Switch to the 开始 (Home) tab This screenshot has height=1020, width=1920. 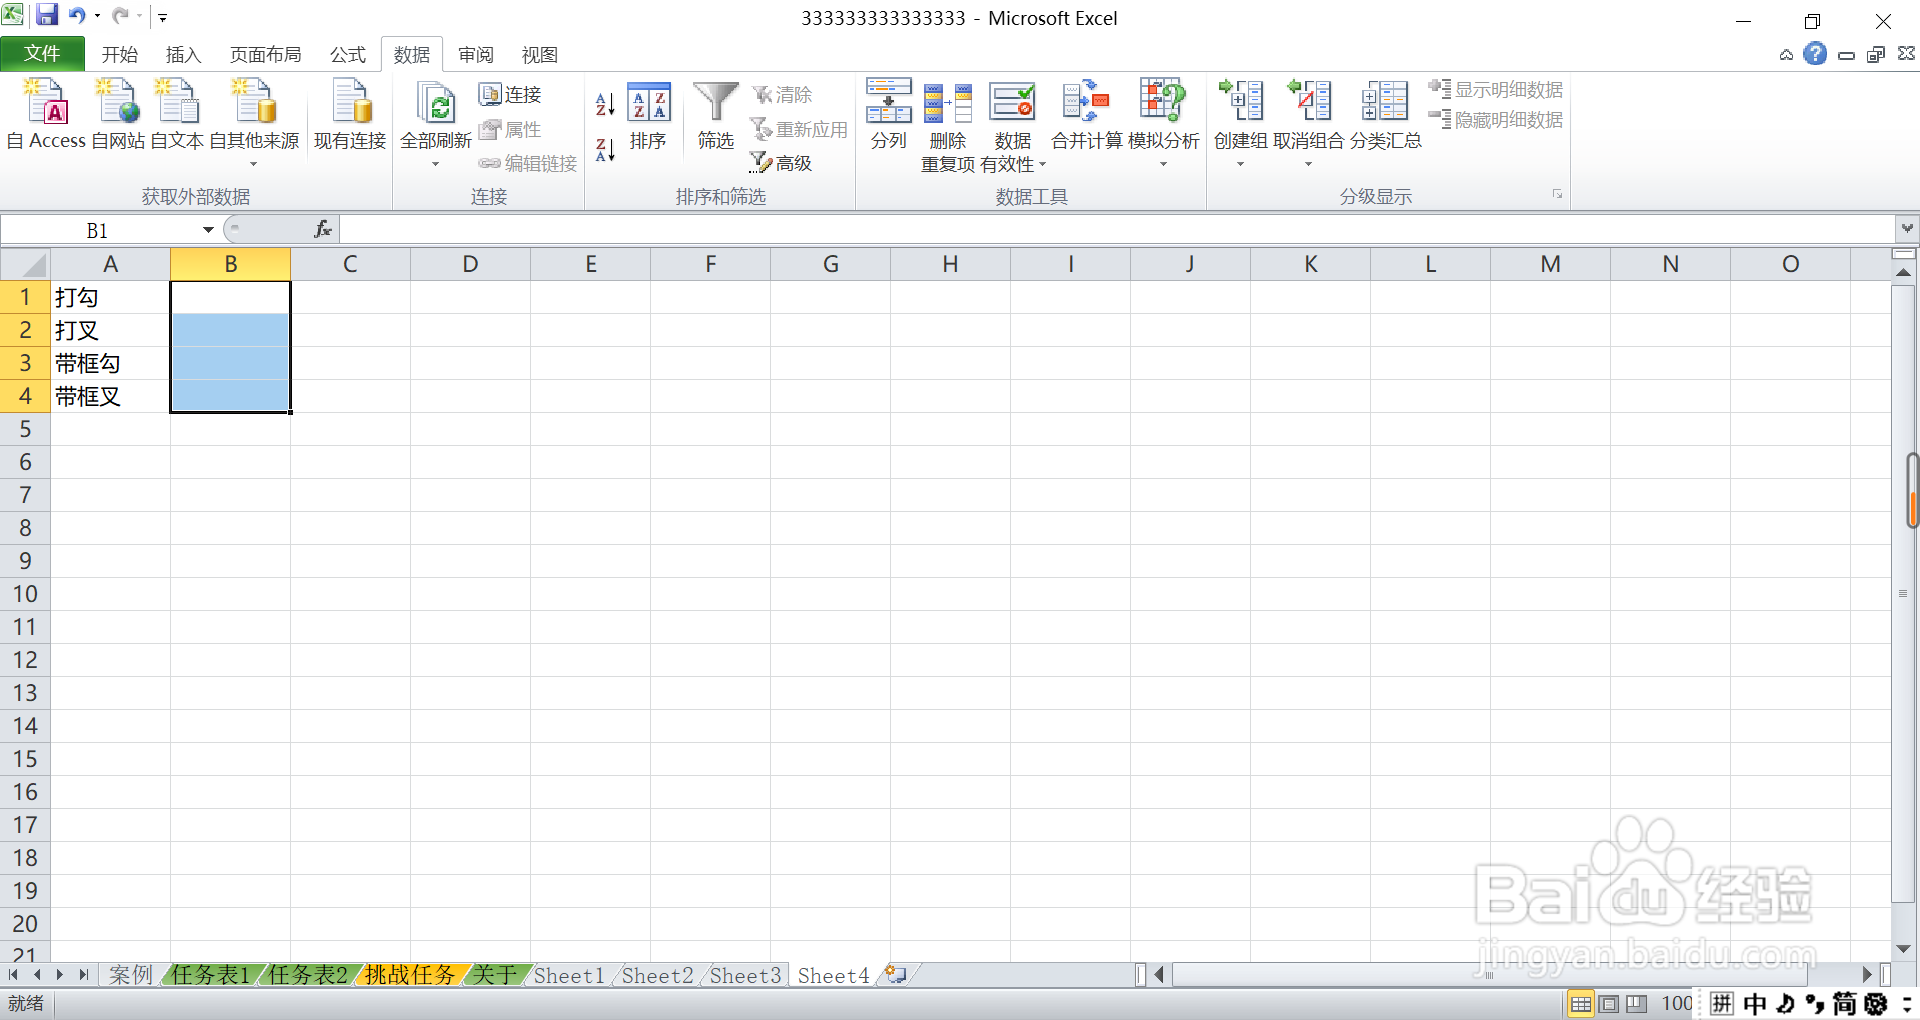[x=119, y=55]
